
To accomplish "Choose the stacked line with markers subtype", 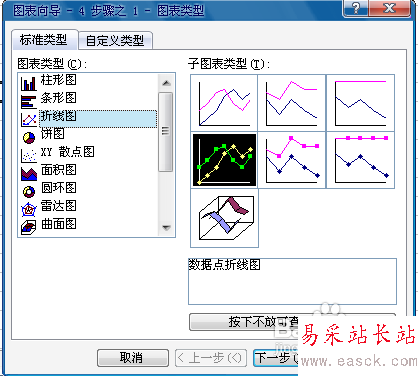I will click(292, 160).
